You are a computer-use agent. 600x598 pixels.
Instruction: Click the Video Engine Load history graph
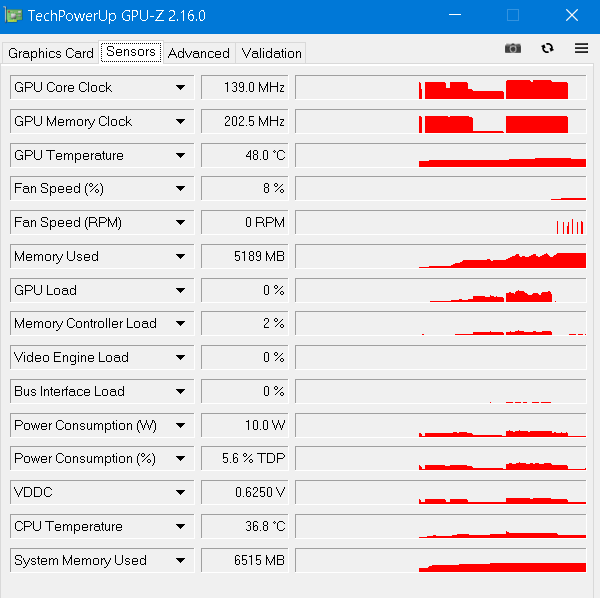click(441, 357)
